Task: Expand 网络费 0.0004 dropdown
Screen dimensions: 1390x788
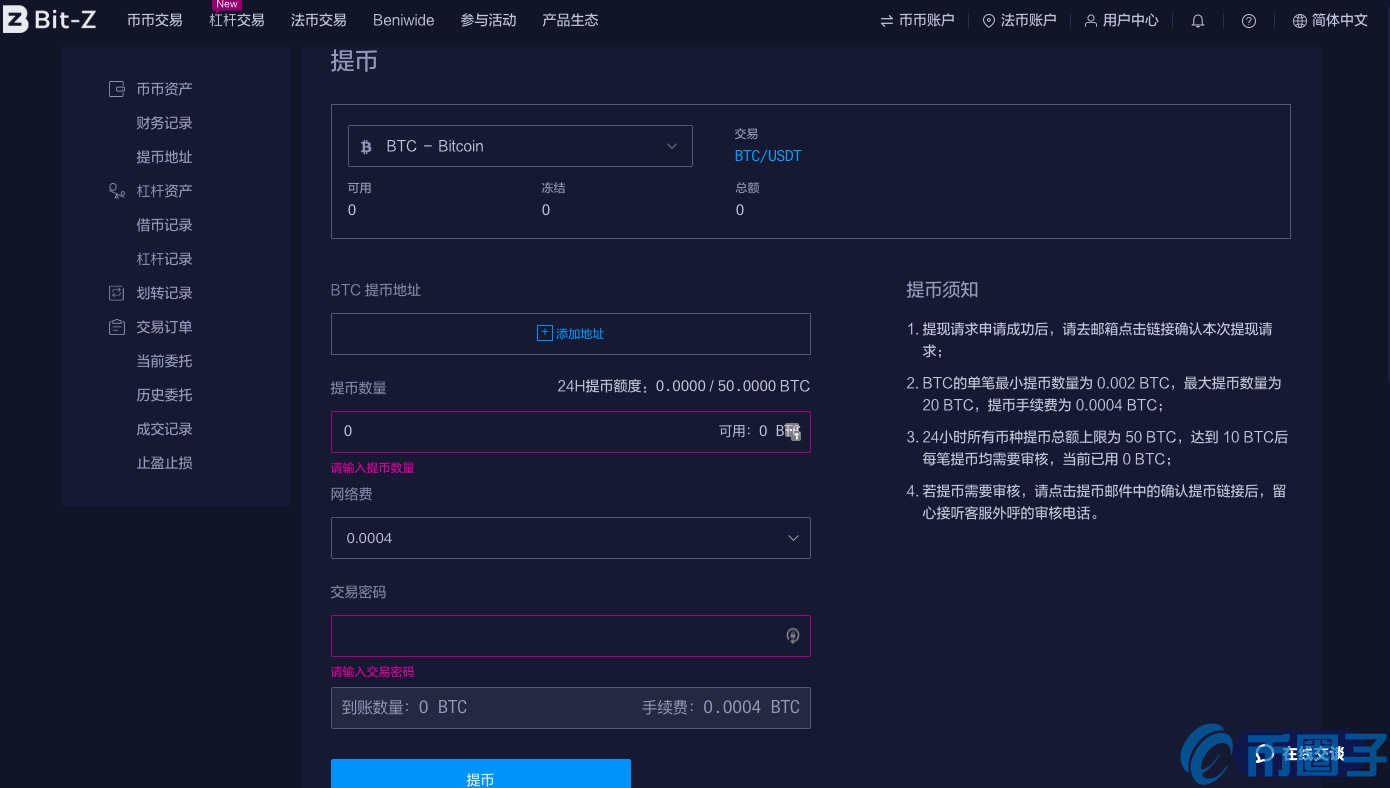Action: [x=571, y=538]
